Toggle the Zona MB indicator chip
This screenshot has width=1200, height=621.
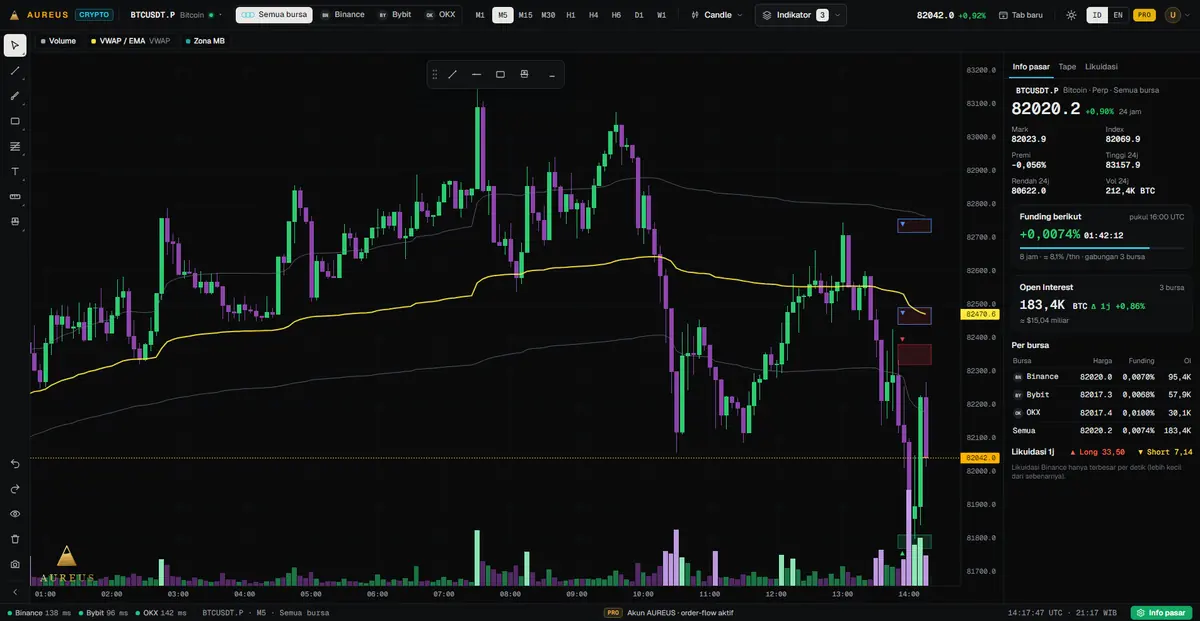point(205,41)
